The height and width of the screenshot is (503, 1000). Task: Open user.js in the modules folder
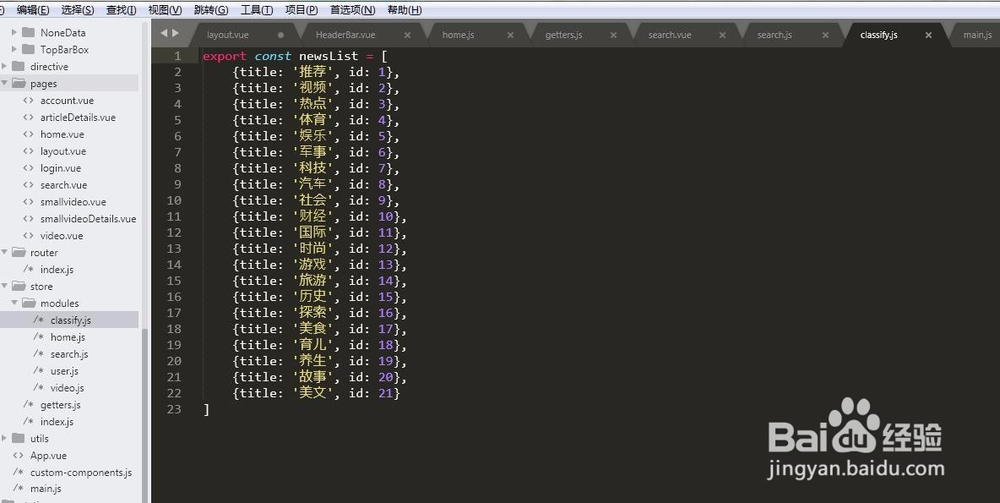tap(64, 370)
